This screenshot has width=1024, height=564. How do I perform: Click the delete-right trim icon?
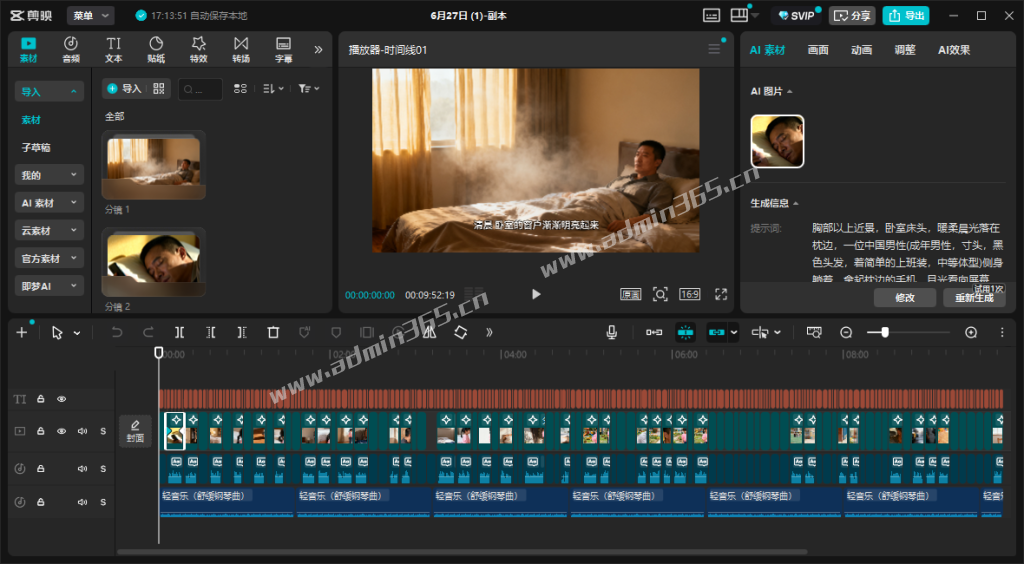click(242, 332)
